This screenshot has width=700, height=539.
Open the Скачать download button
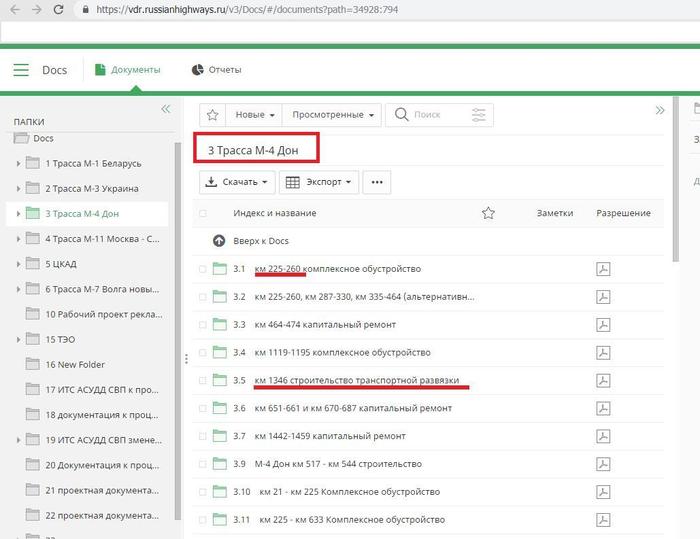tap(237, 182)
